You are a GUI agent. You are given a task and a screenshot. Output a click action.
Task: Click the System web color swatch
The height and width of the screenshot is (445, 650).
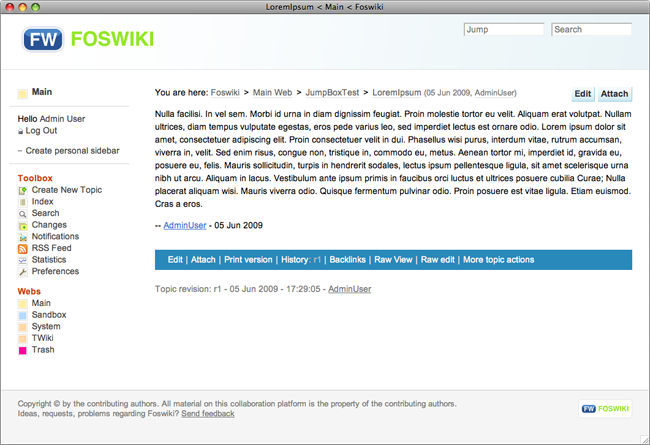click(x=23, y=327)
